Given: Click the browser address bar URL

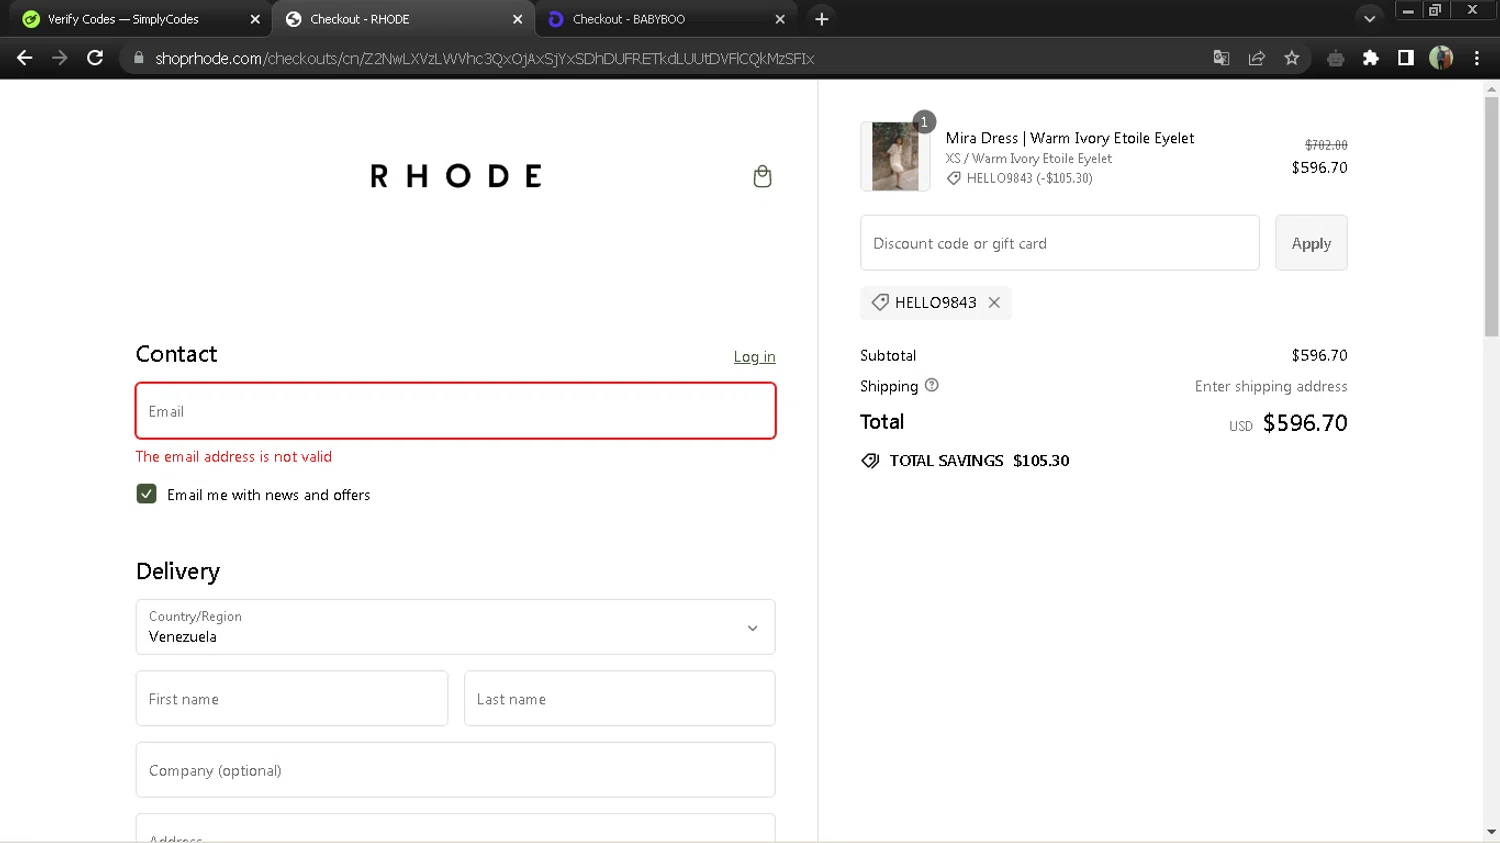Looking at the screenshot, I should [485, 59].
